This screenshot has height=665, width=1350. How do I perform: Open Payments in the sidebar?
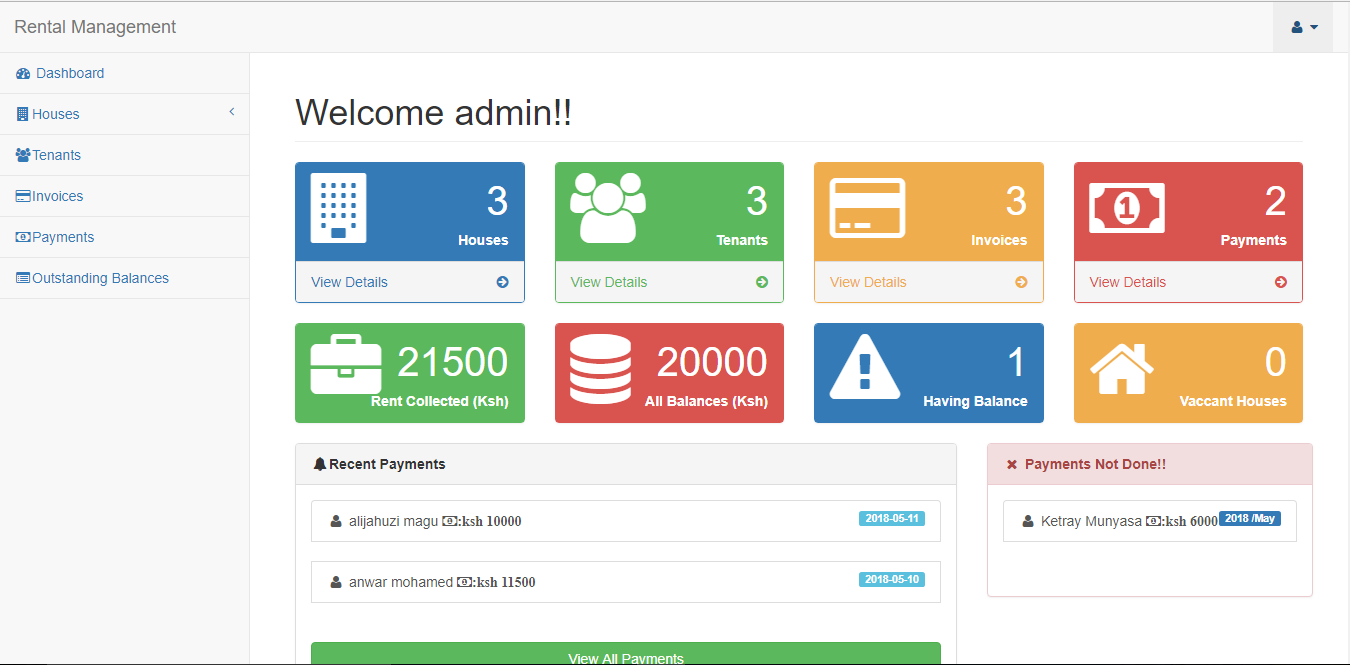[124, 237]
